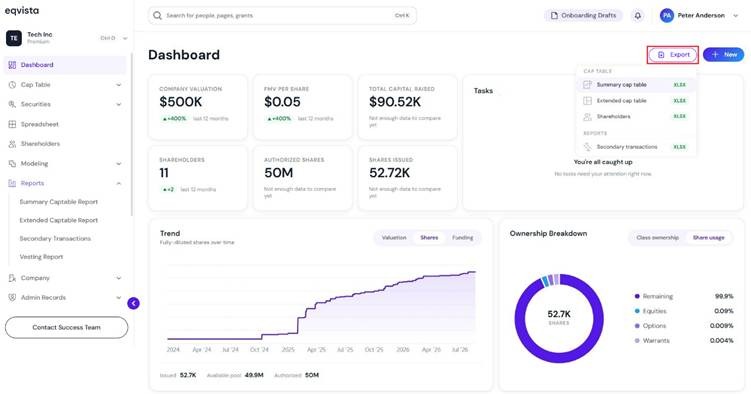Screen dimensions: 751x394
Task: Click the Securities sidebar icon
Action: (12, 104)
